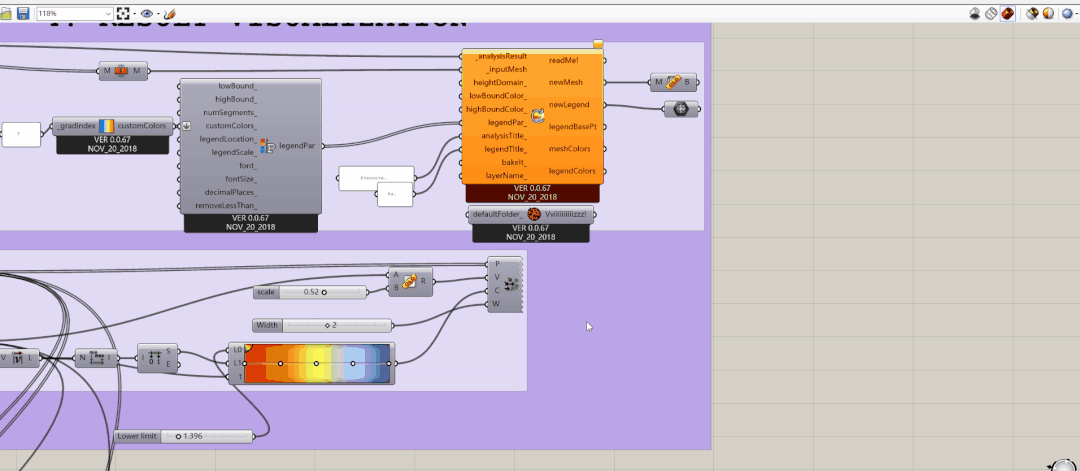This screenshot has height=471, width=1080.
Task: Open the 118% zoom level combo box
Action: tap(75, 13)
